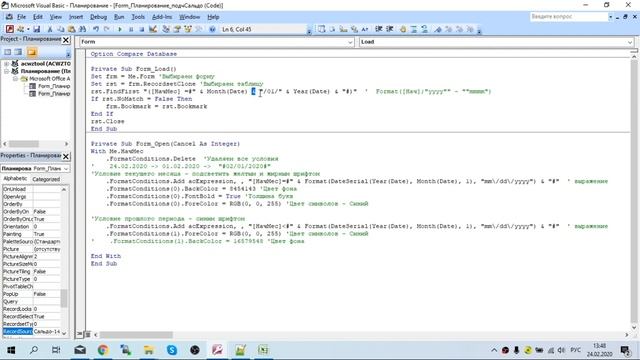Open the Edit menu
Screen dimensions: 640x360
click(38, 17)
